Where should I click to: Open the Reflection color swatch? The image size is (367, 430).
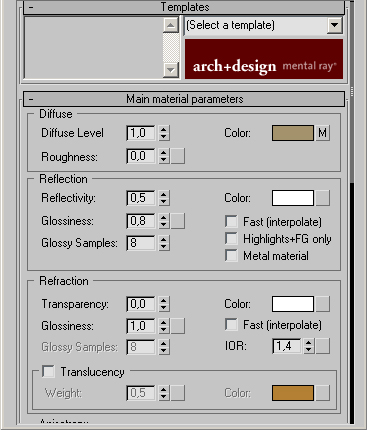point(293,198)
